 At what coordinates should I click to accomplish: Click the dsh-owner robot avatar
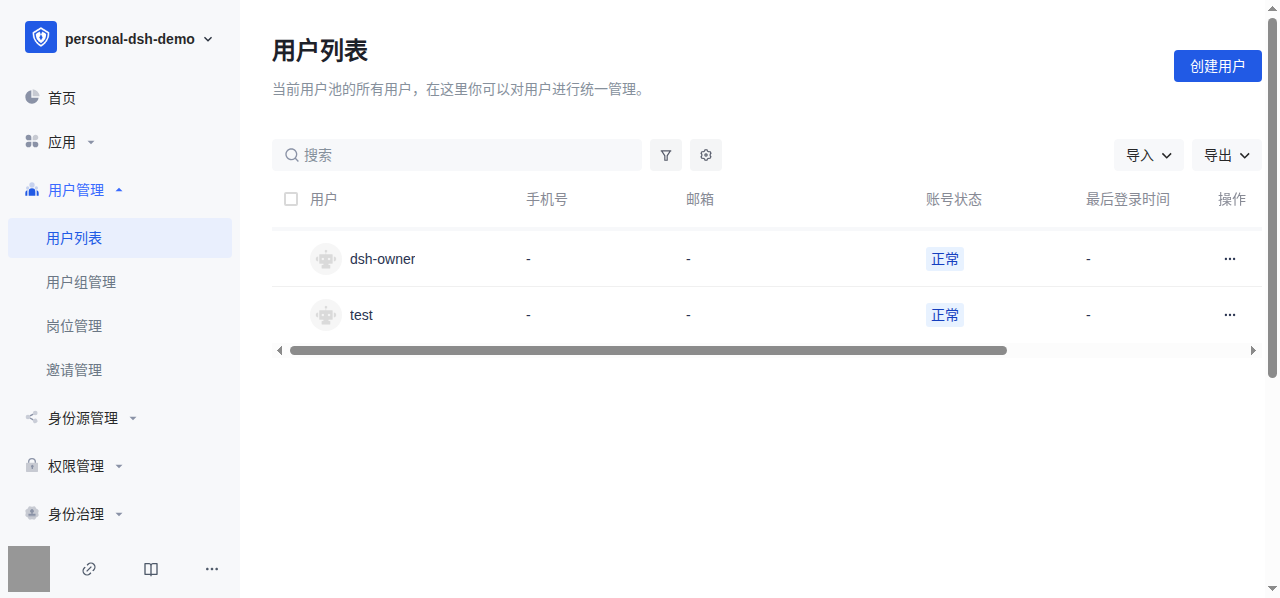click(326, 259)
